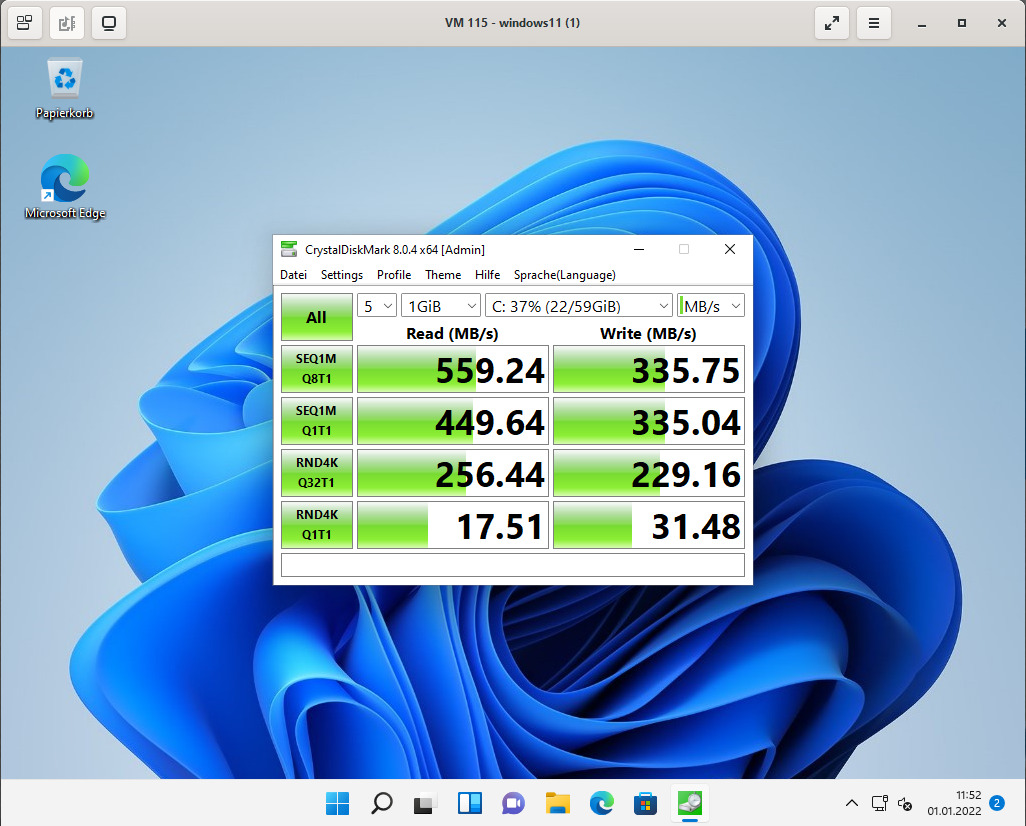Image resolution: width=1026 pixels, height=826 pixels.
Task: Open the Widgets panel from taskbar
Action: tap(470, 803)
